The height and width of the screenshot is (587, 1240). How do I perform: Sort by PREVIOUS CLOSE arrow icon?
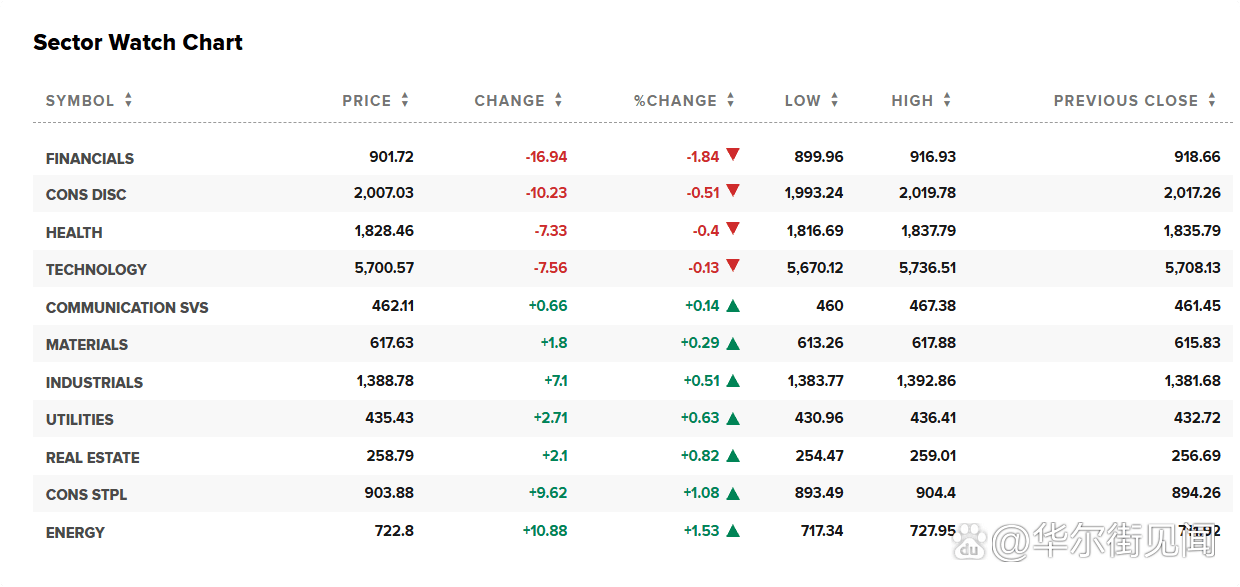coord(1211,101)
